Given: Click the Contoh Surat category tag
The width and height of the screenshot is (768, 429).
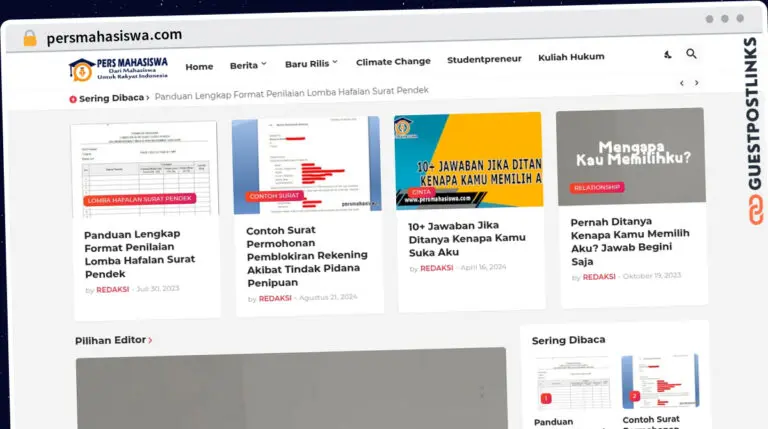Looking at the screenshot, I should (x=274, y=196).
